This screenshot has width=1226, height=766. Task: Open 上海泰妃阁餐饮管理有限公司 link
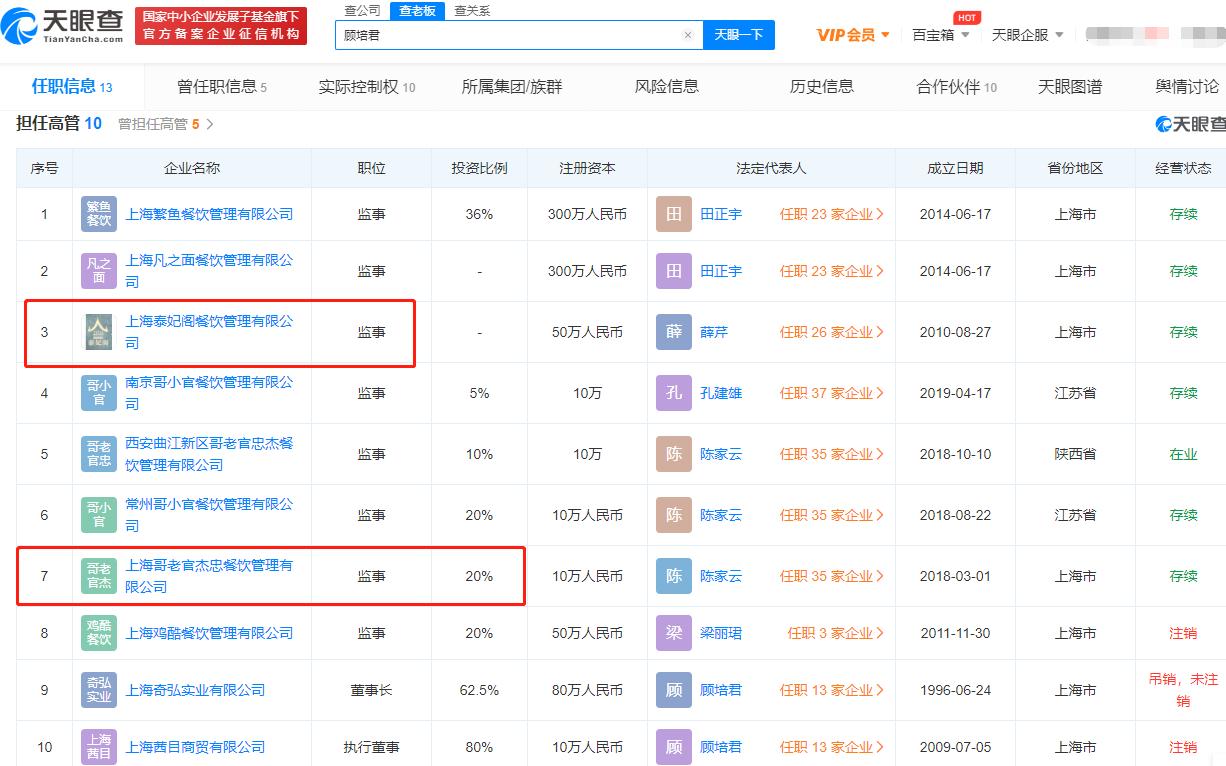coord(209,332)
